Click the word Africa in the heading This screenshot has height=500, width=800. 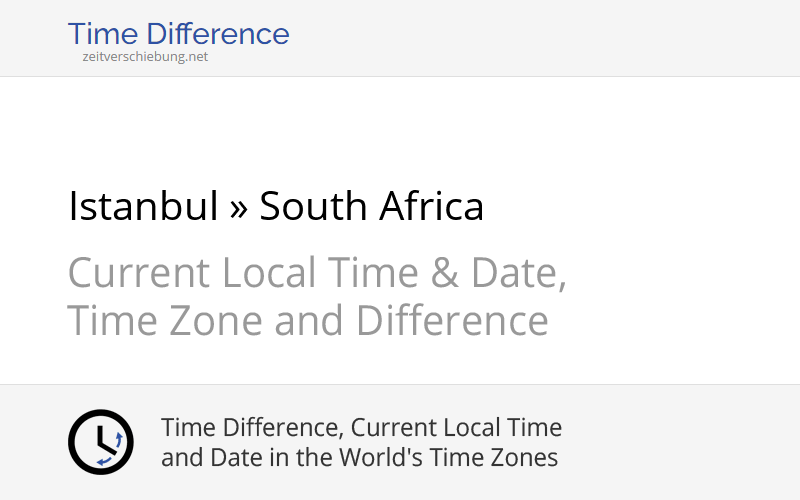432,207
